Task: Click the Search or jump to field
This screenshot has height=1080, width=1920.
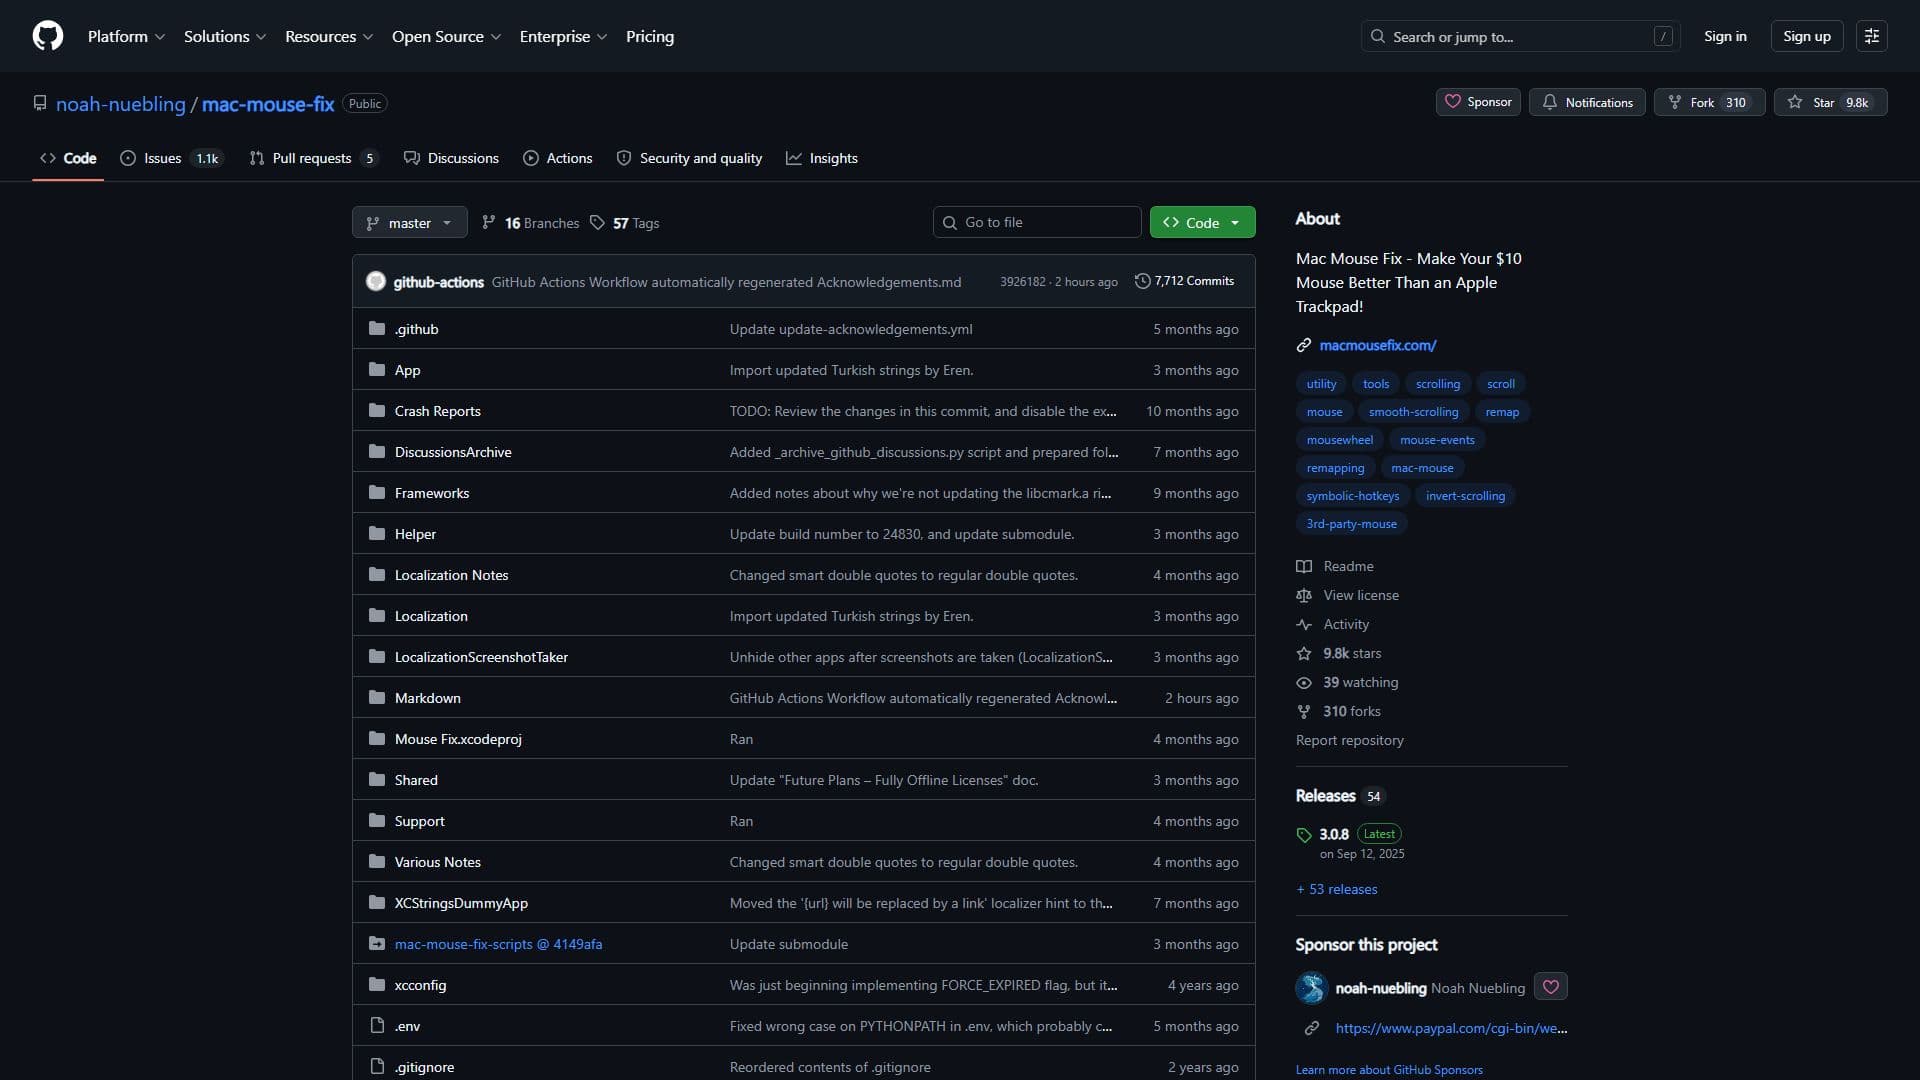Action: point(1520,36)
